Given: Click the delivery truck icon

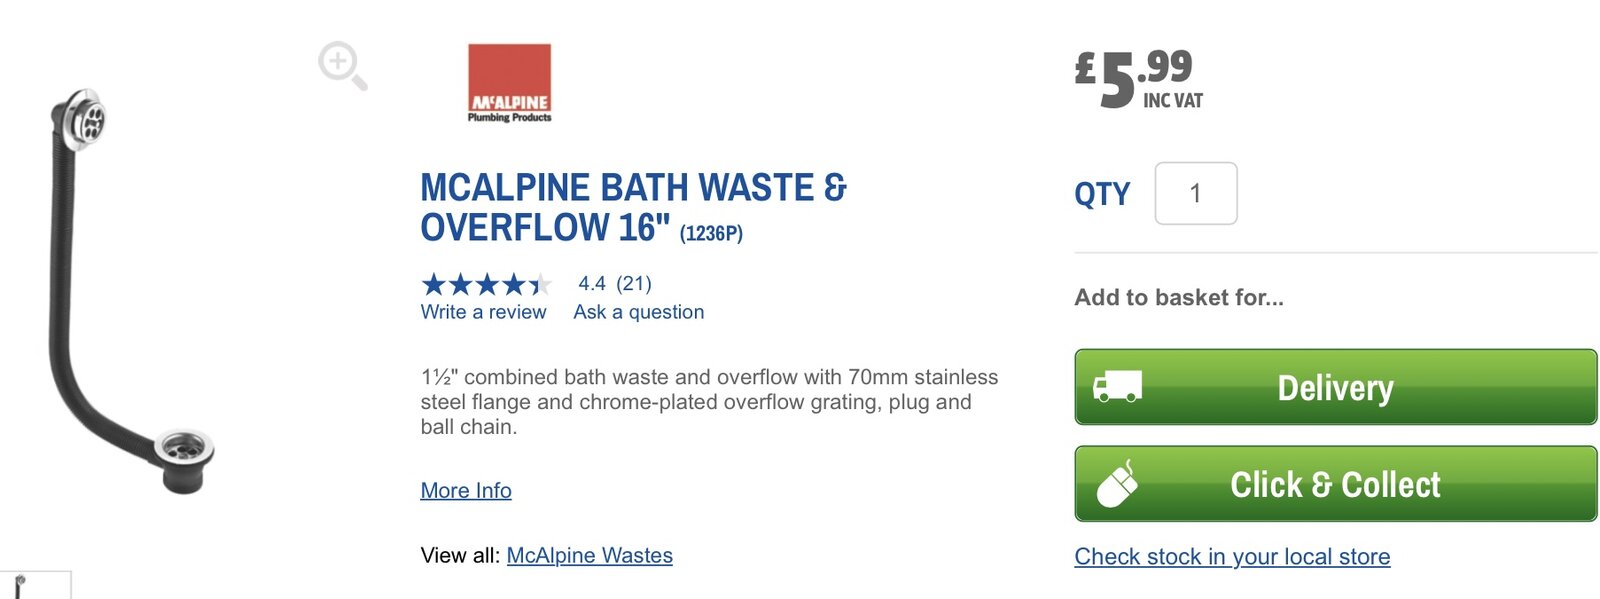Looking at the screenshot, I should tap(1117, 387).
